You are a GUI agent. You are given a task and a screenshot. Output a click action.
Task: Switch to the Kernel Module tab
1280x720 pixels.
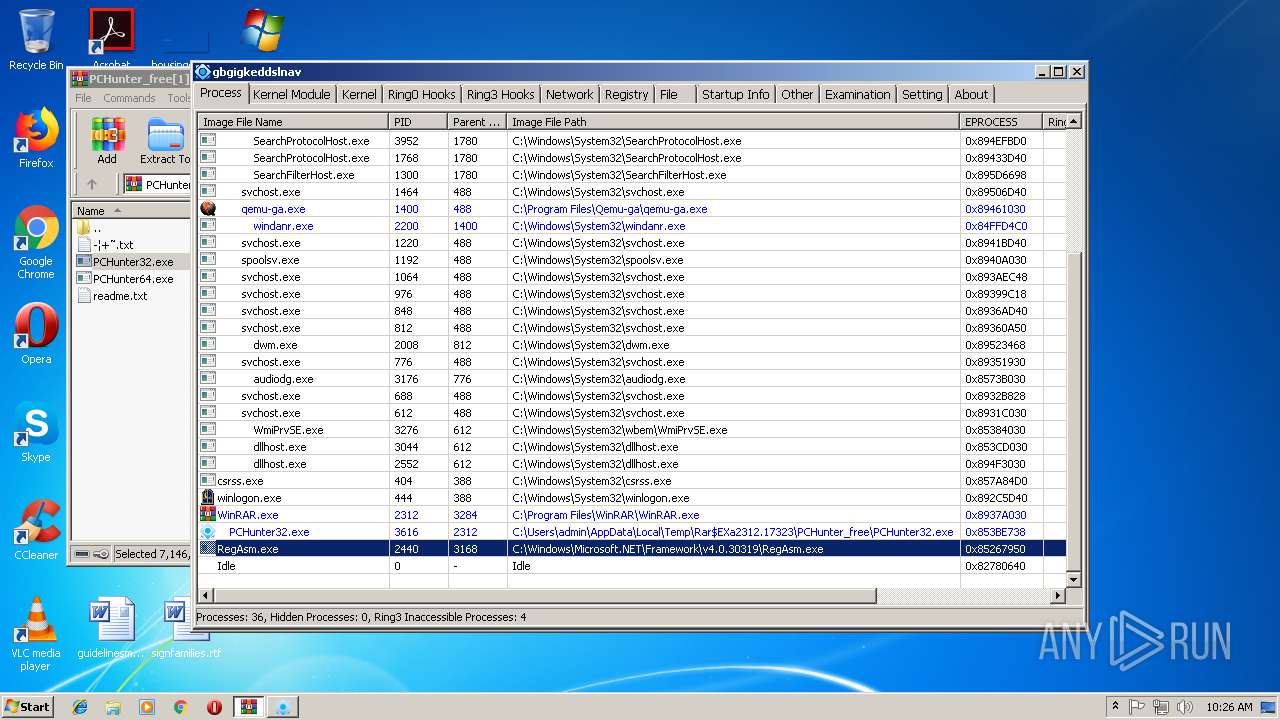291,94
